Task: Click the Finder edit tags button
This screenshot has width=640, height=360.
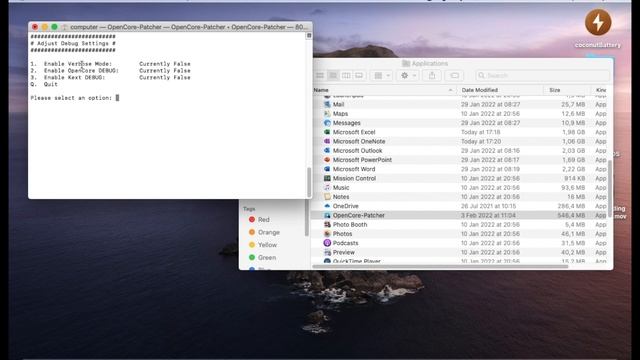Action: pos(454,76)
